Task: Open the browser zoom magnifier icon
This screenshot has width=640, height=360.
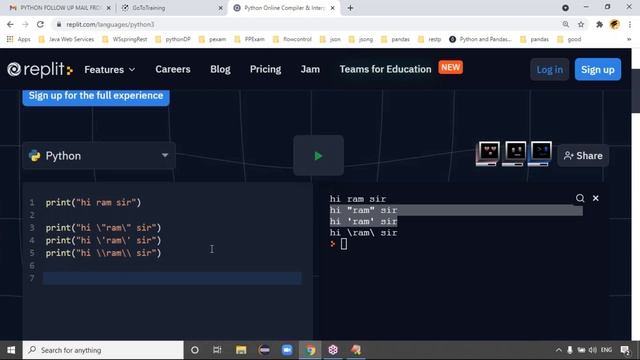Action: pyautogui.click(x=566, y=24)
